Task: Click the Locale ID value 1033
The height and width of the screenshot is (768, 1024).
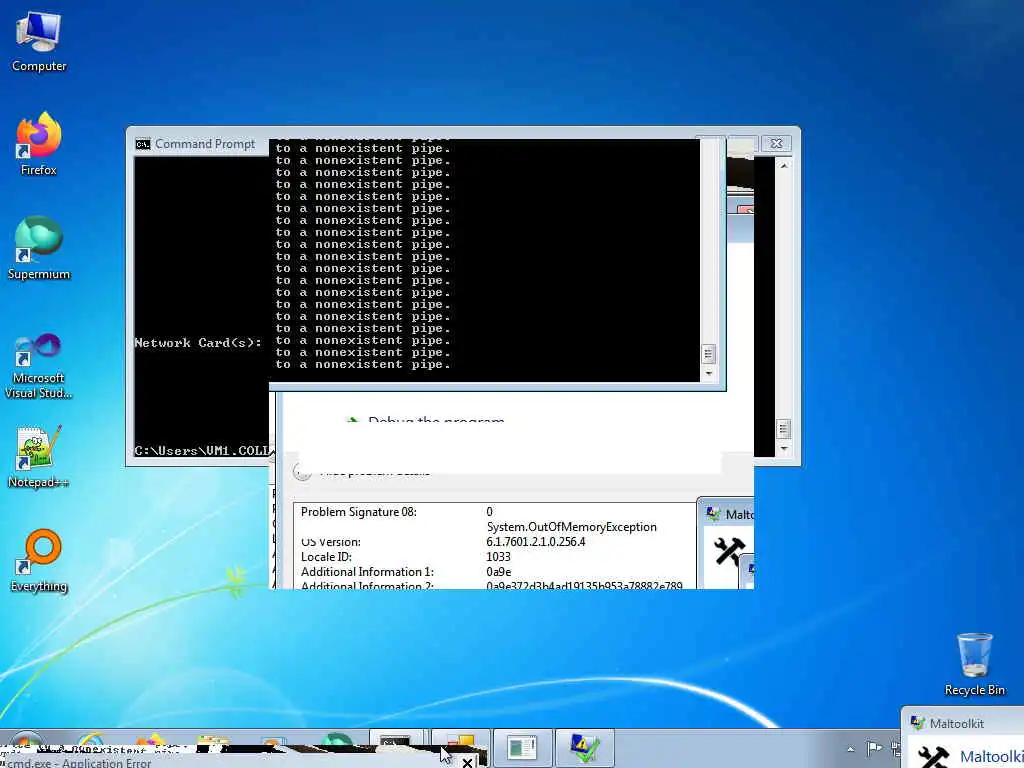Action: pyautogui.click(x=498, y=557)
